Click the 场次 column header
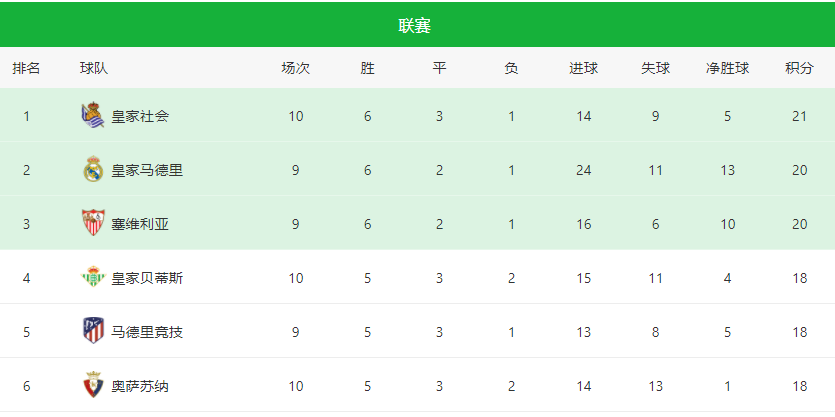This screenshot has height=417, width=835. click(x=296, y=68)
